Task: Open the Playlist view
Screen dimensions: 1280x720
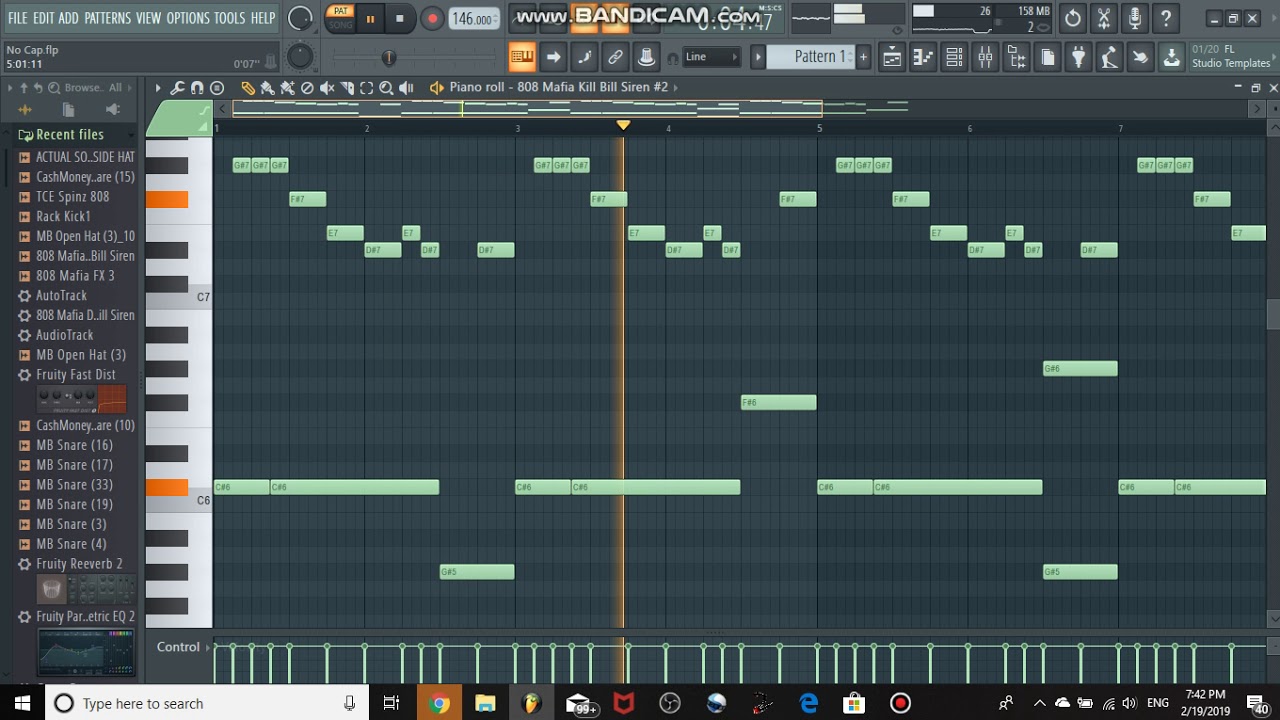Action: tap(891, 57)
